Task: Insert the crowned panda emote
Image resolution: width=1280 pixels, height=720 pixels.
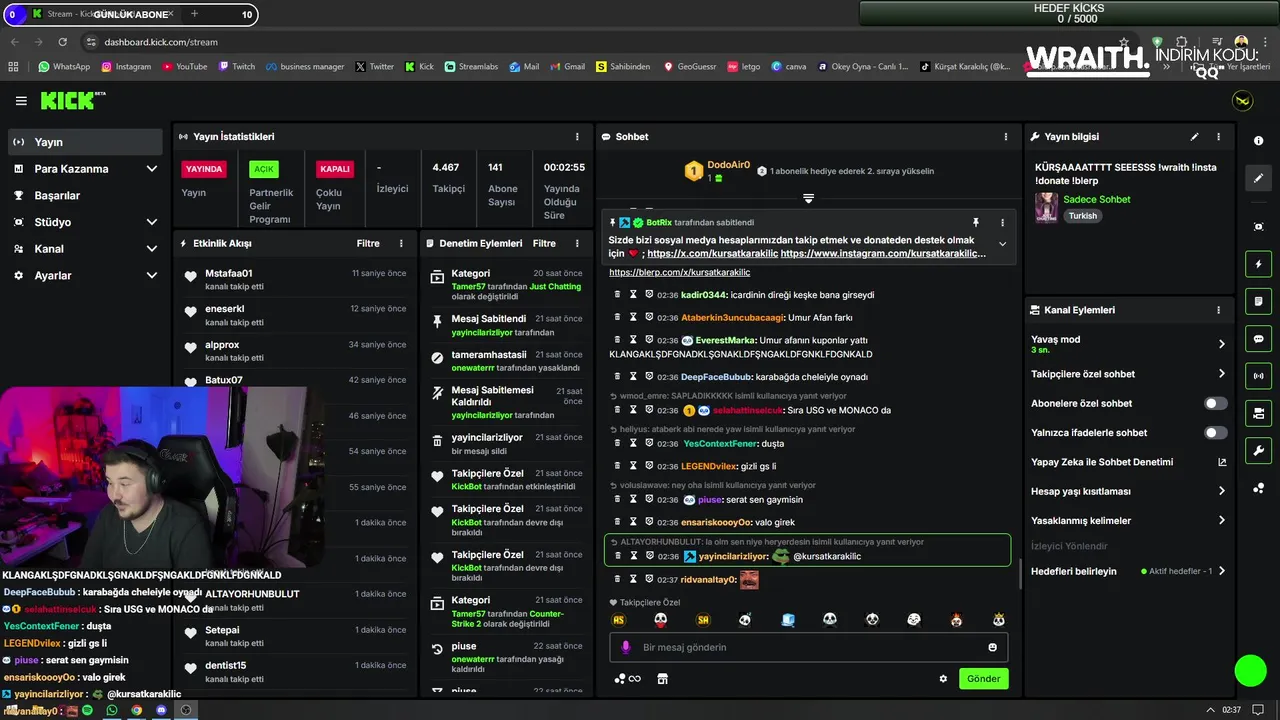Action: pyautogui.click(x=999, y=620)
